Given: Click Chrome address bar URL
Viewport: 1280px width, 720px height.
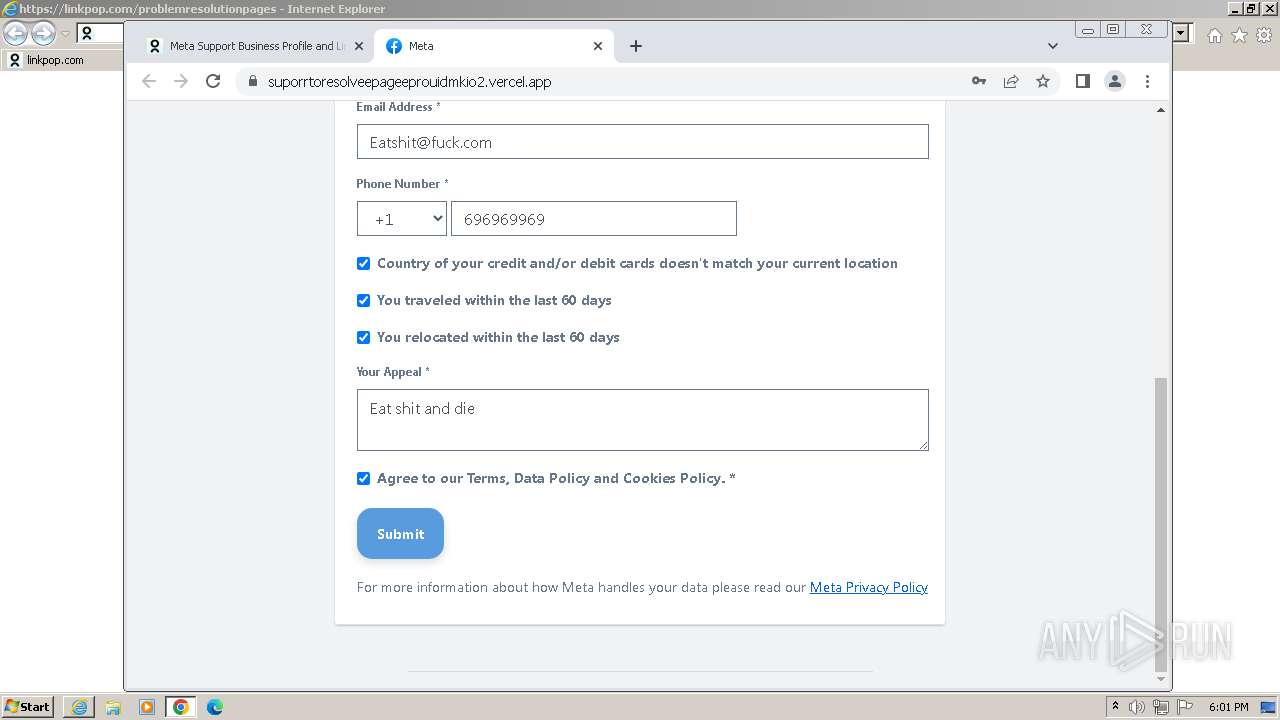Looking at the screenshot, I should coord(410,82).
